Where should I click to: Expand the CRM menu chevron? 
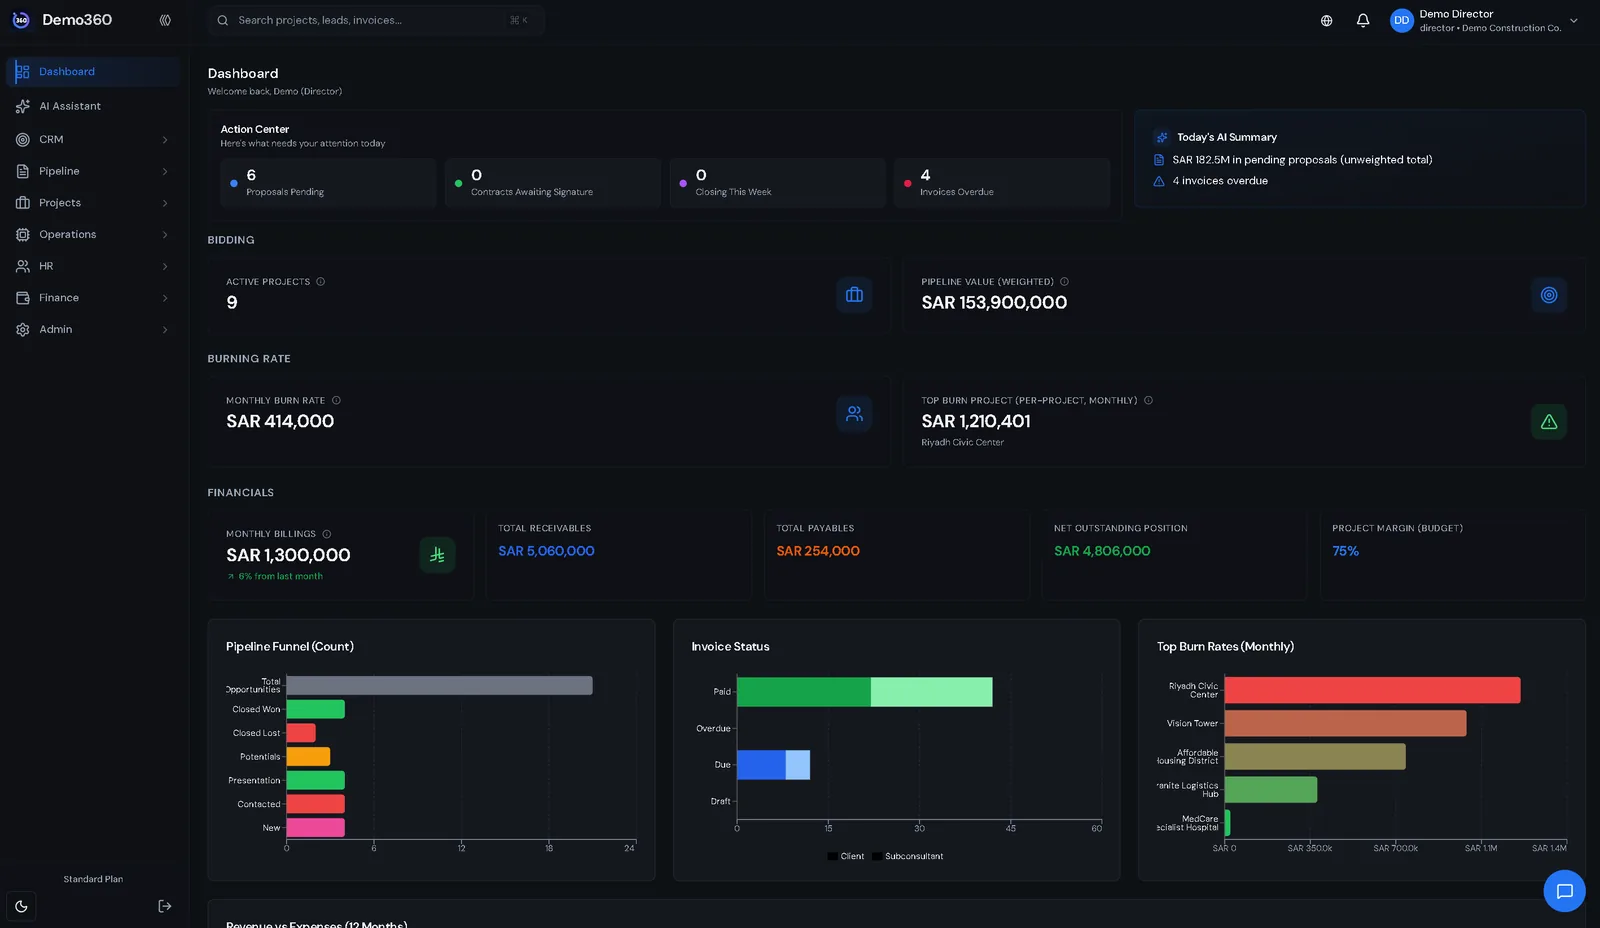[165, 140]
